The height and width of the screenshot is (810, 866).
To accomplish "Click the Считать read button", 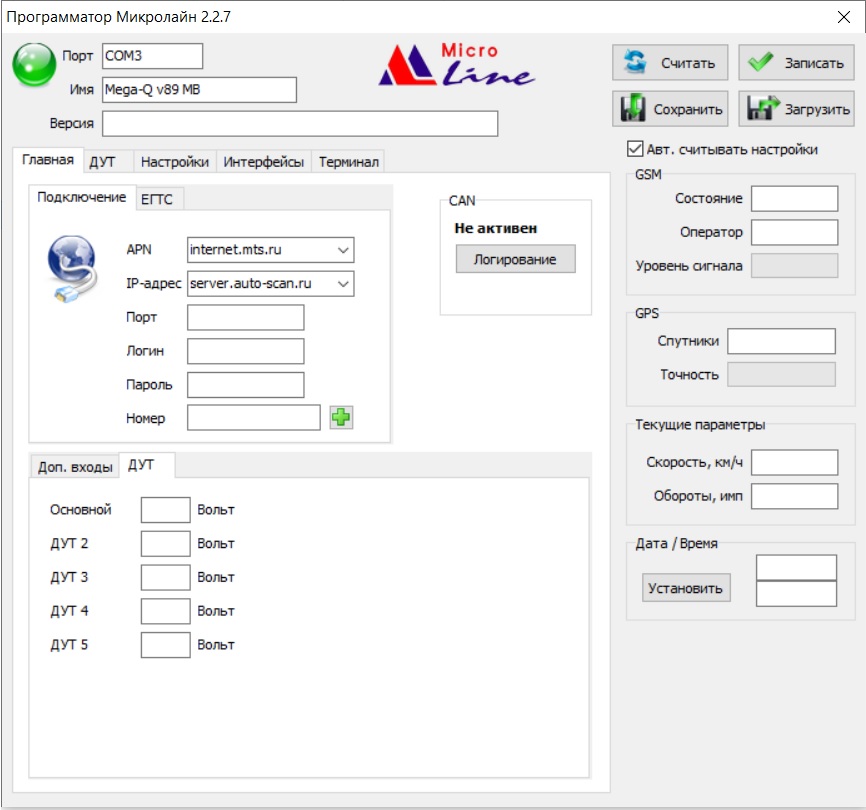I will click(669, 63).
